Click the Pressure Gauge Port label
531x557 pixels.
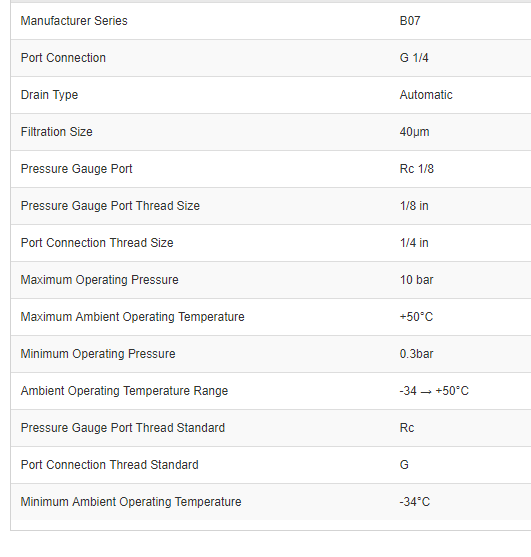[x=76, y=169]
